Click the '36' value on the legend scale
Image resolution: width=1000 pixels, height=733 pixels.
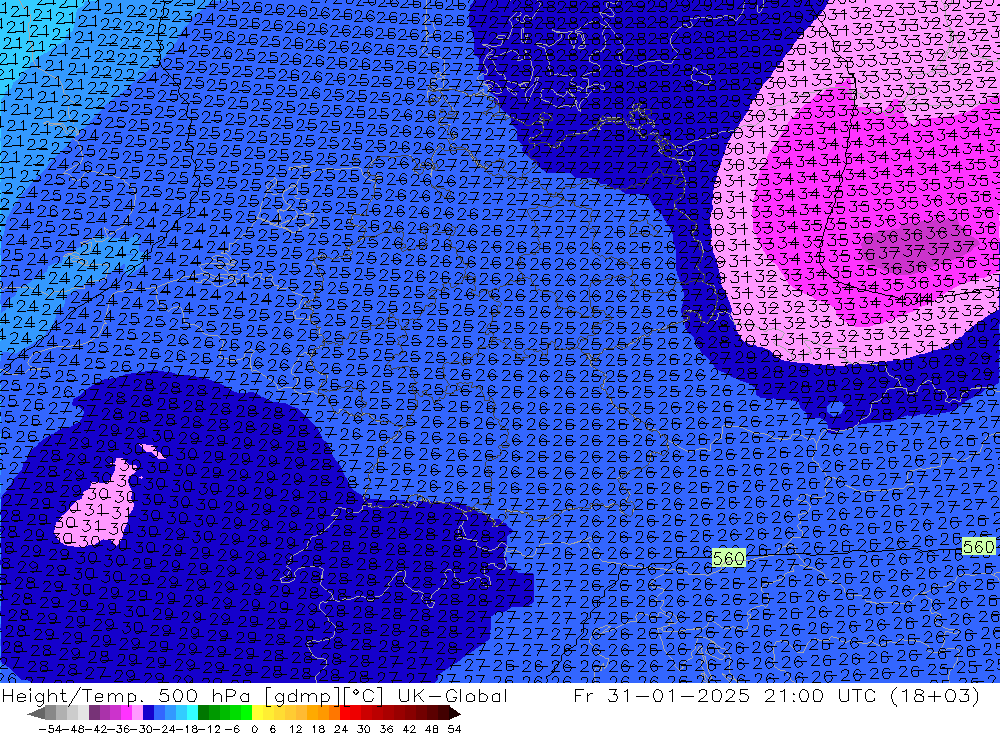(386, 729)
